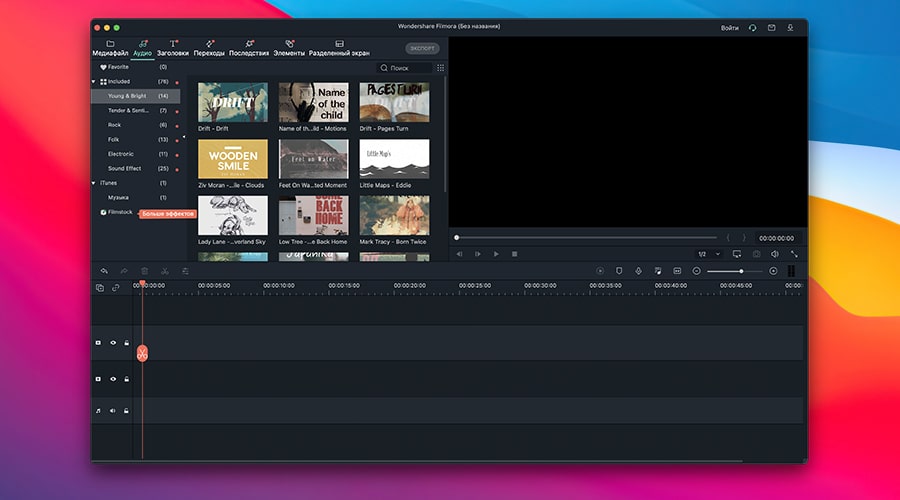
Task: Lock the second video track
Action: tap(126, 379)
